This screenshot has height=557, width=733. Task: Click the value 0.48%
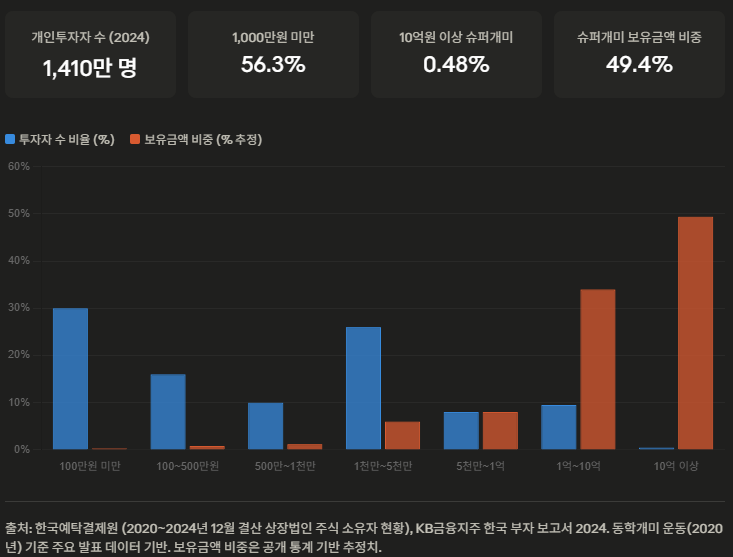coord(456,64)
